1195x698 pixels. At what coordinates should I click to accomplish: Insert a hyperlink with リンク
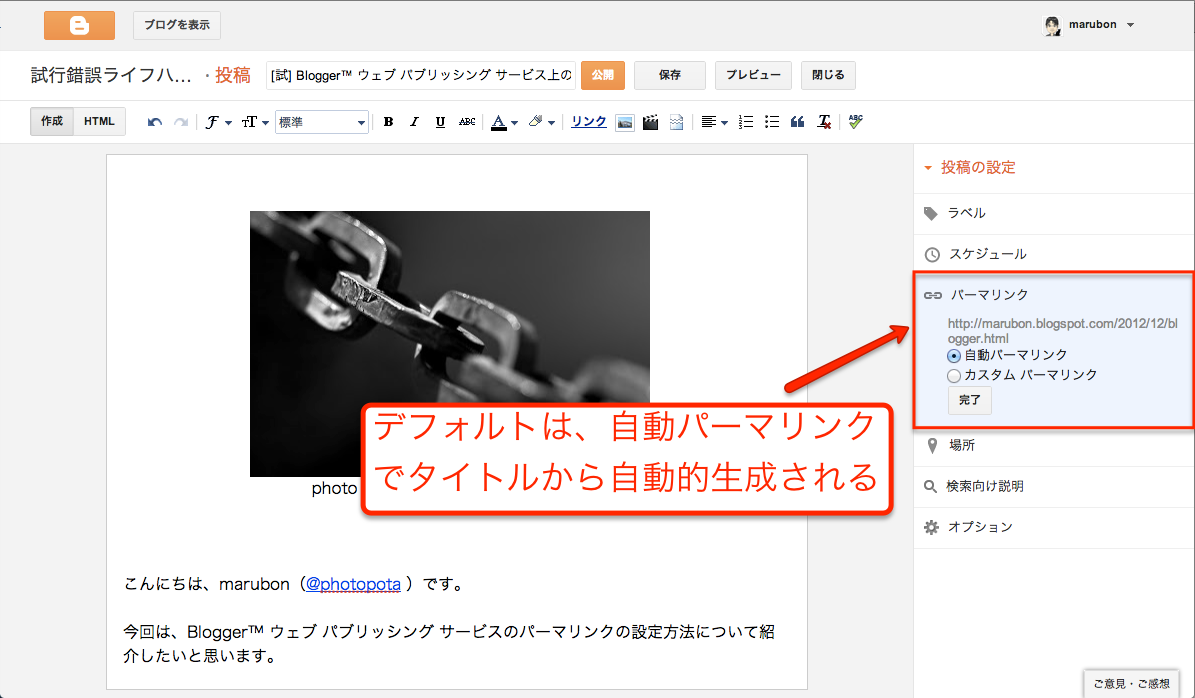click(589, 121)
